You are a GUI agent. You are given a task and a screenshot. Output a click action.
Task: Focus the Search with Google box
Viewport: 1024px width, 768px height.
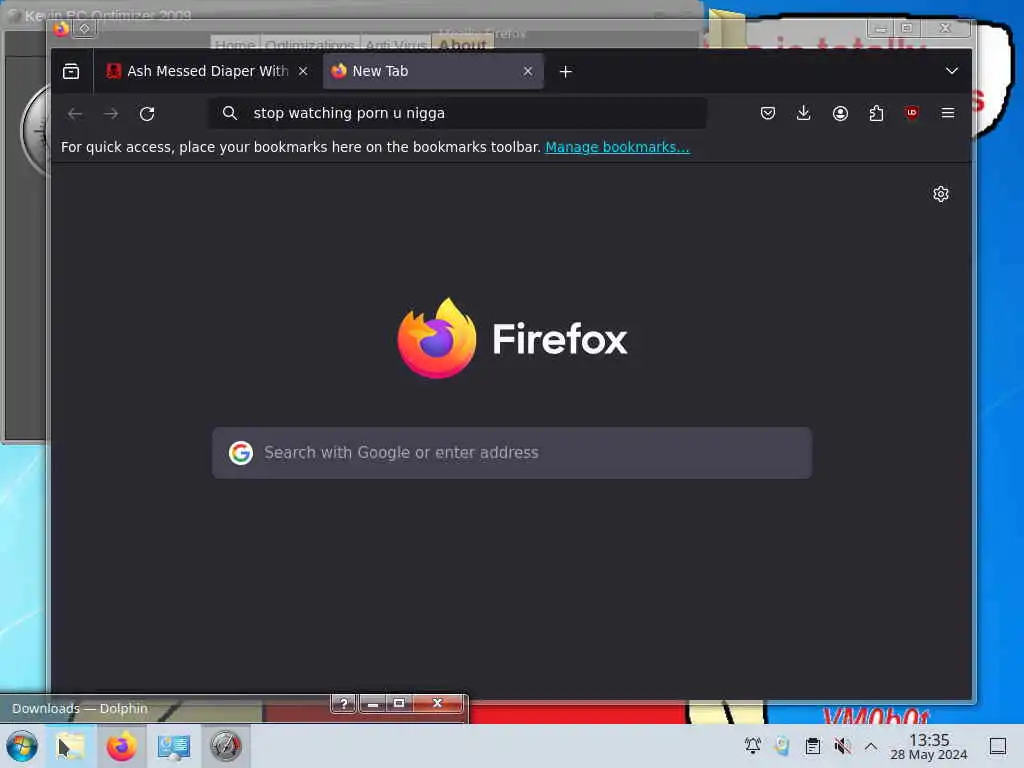512,453
